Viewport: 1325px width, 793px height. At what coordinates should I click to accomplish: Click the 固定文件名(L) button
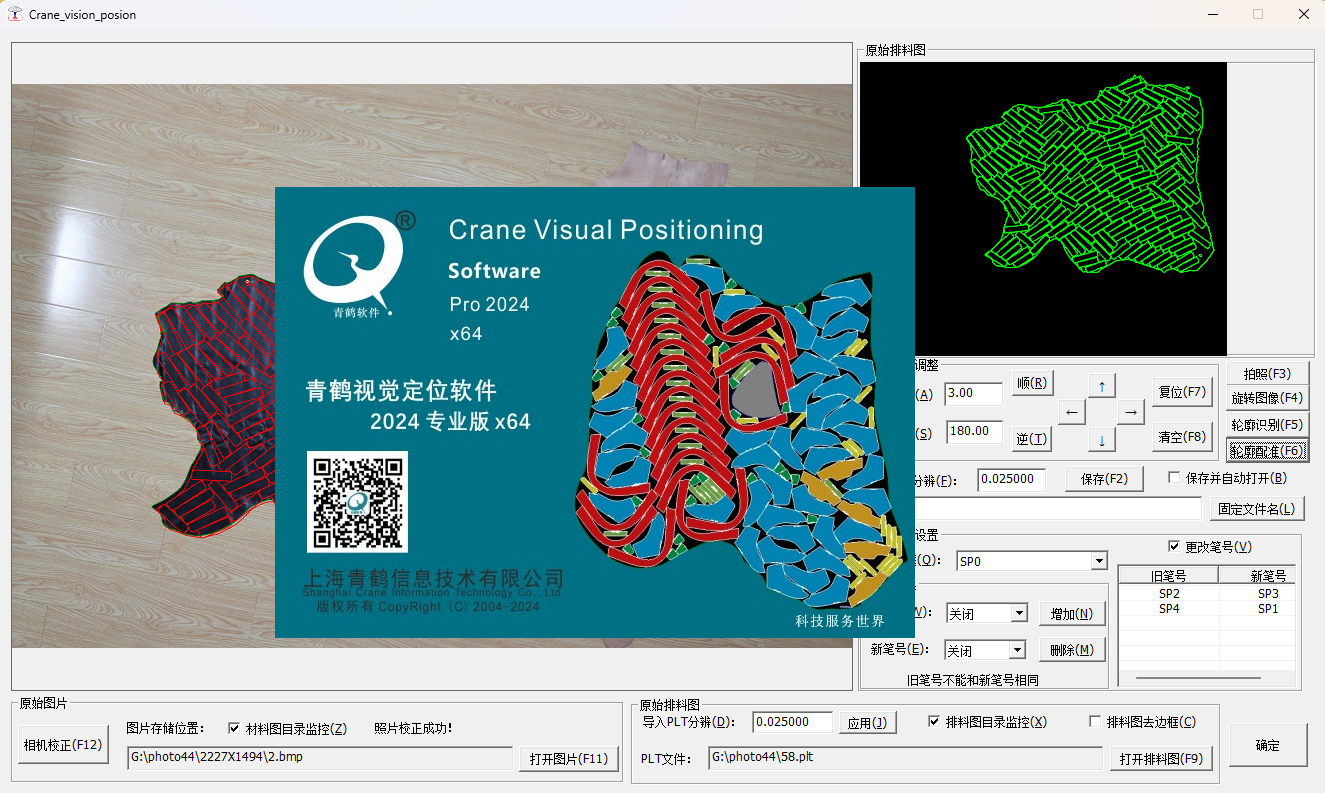[x=1257, y=509]
